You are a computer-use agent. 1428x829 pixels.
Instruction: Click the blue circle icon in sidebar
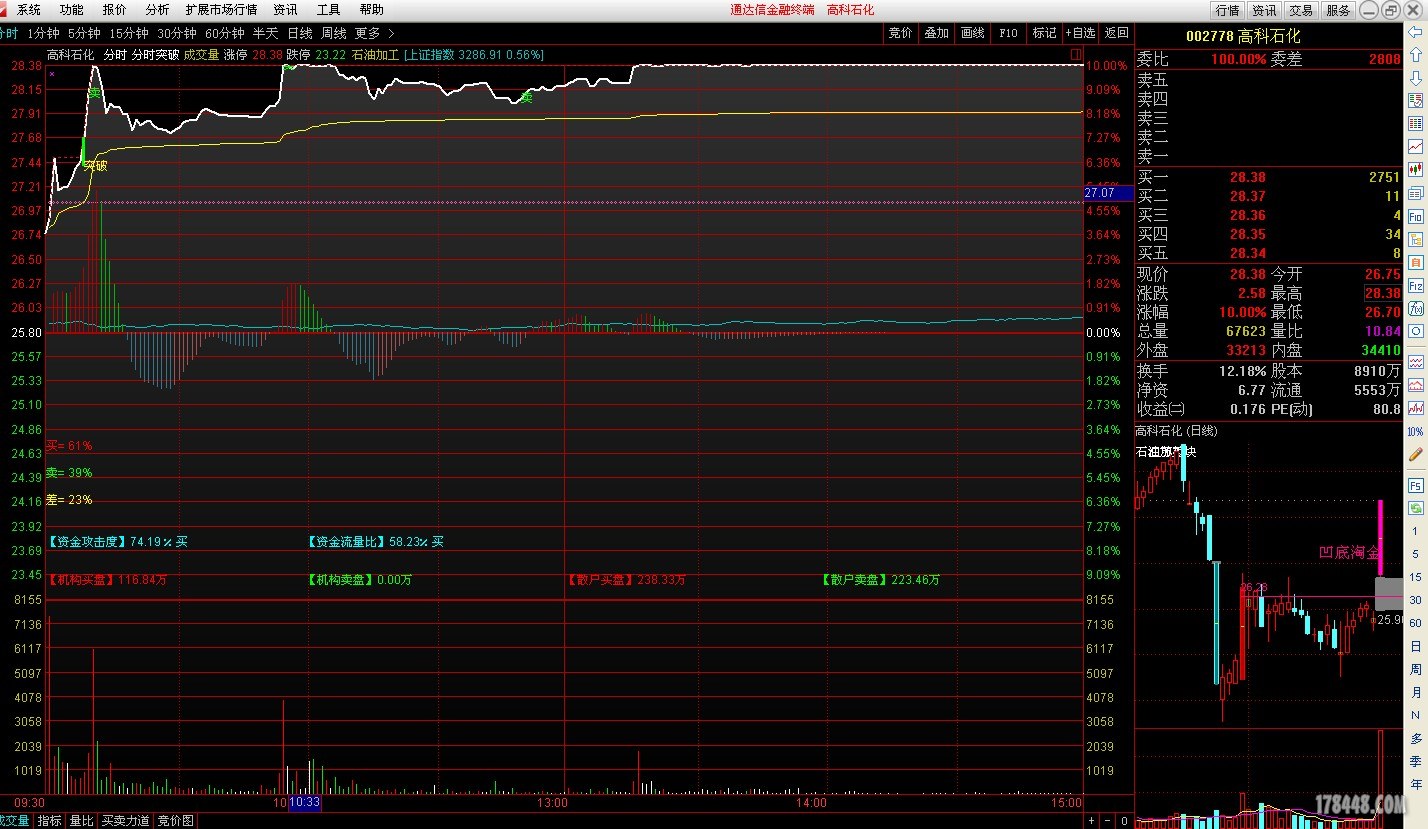1415,331
